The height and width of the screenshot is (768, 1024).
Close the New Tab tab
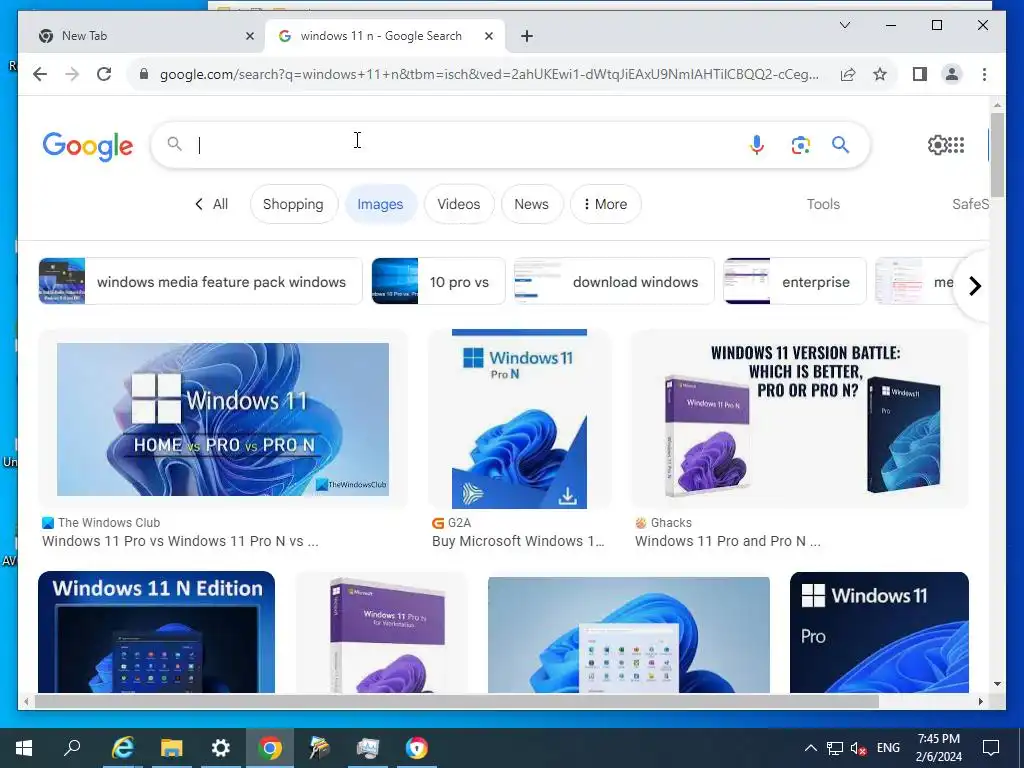tap(249, 37)
